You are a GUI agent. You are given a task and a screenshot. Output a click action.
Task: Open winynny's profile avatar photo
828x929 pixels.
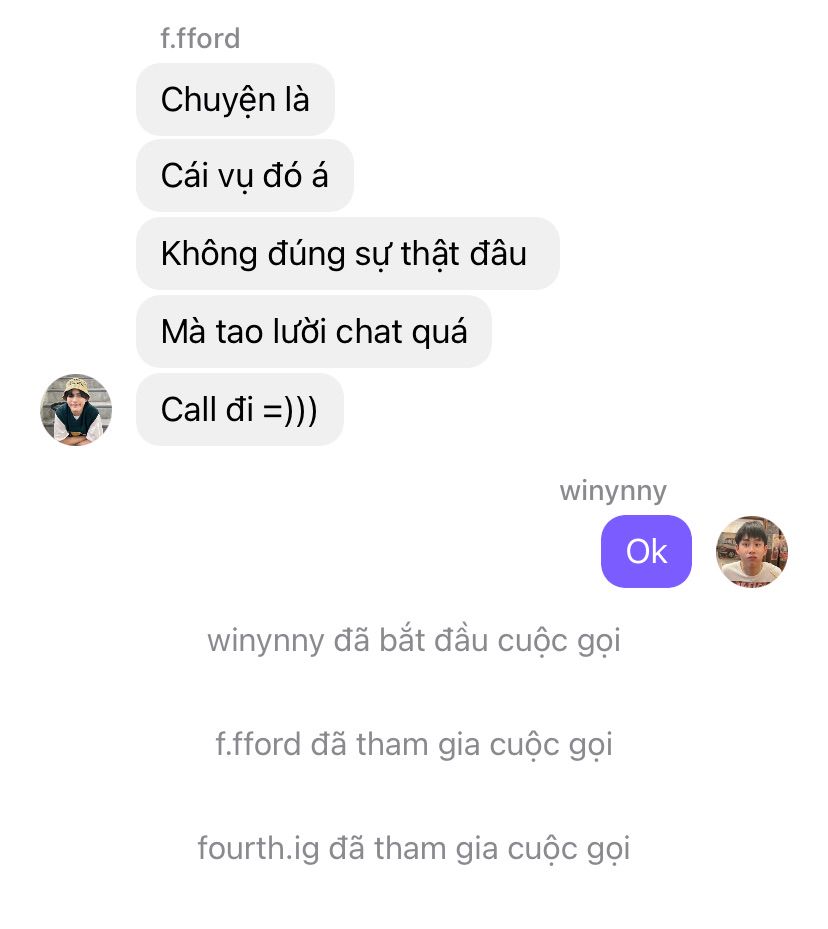point(752,552)
